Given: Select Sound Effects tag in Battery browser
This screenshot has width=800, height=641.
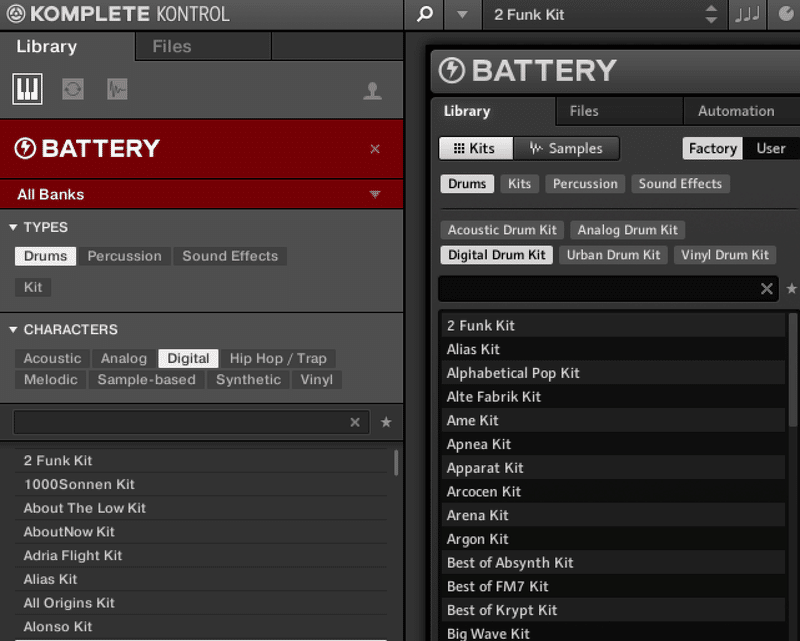Looking at the screenshot, I should 680,184.
